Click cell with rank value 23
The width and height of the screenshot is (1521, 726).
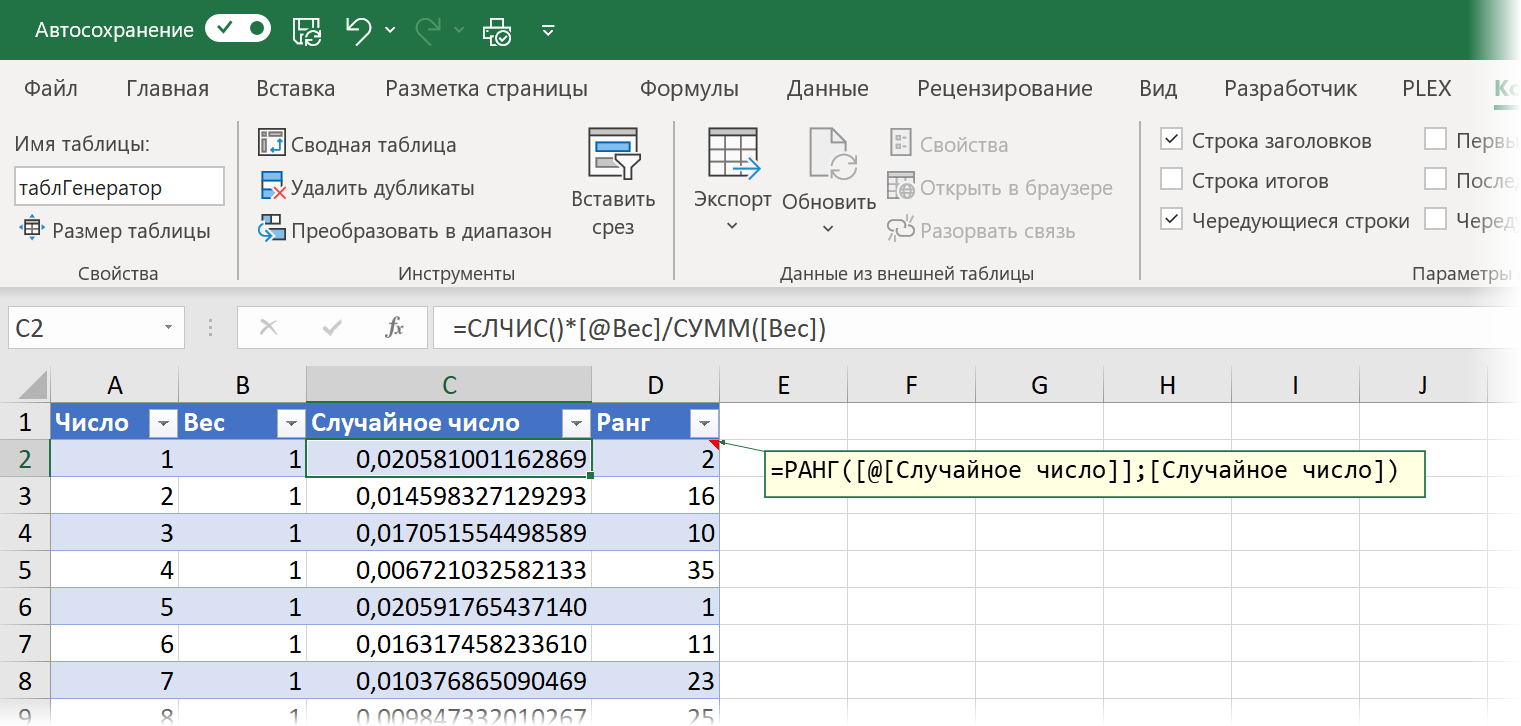655,681
